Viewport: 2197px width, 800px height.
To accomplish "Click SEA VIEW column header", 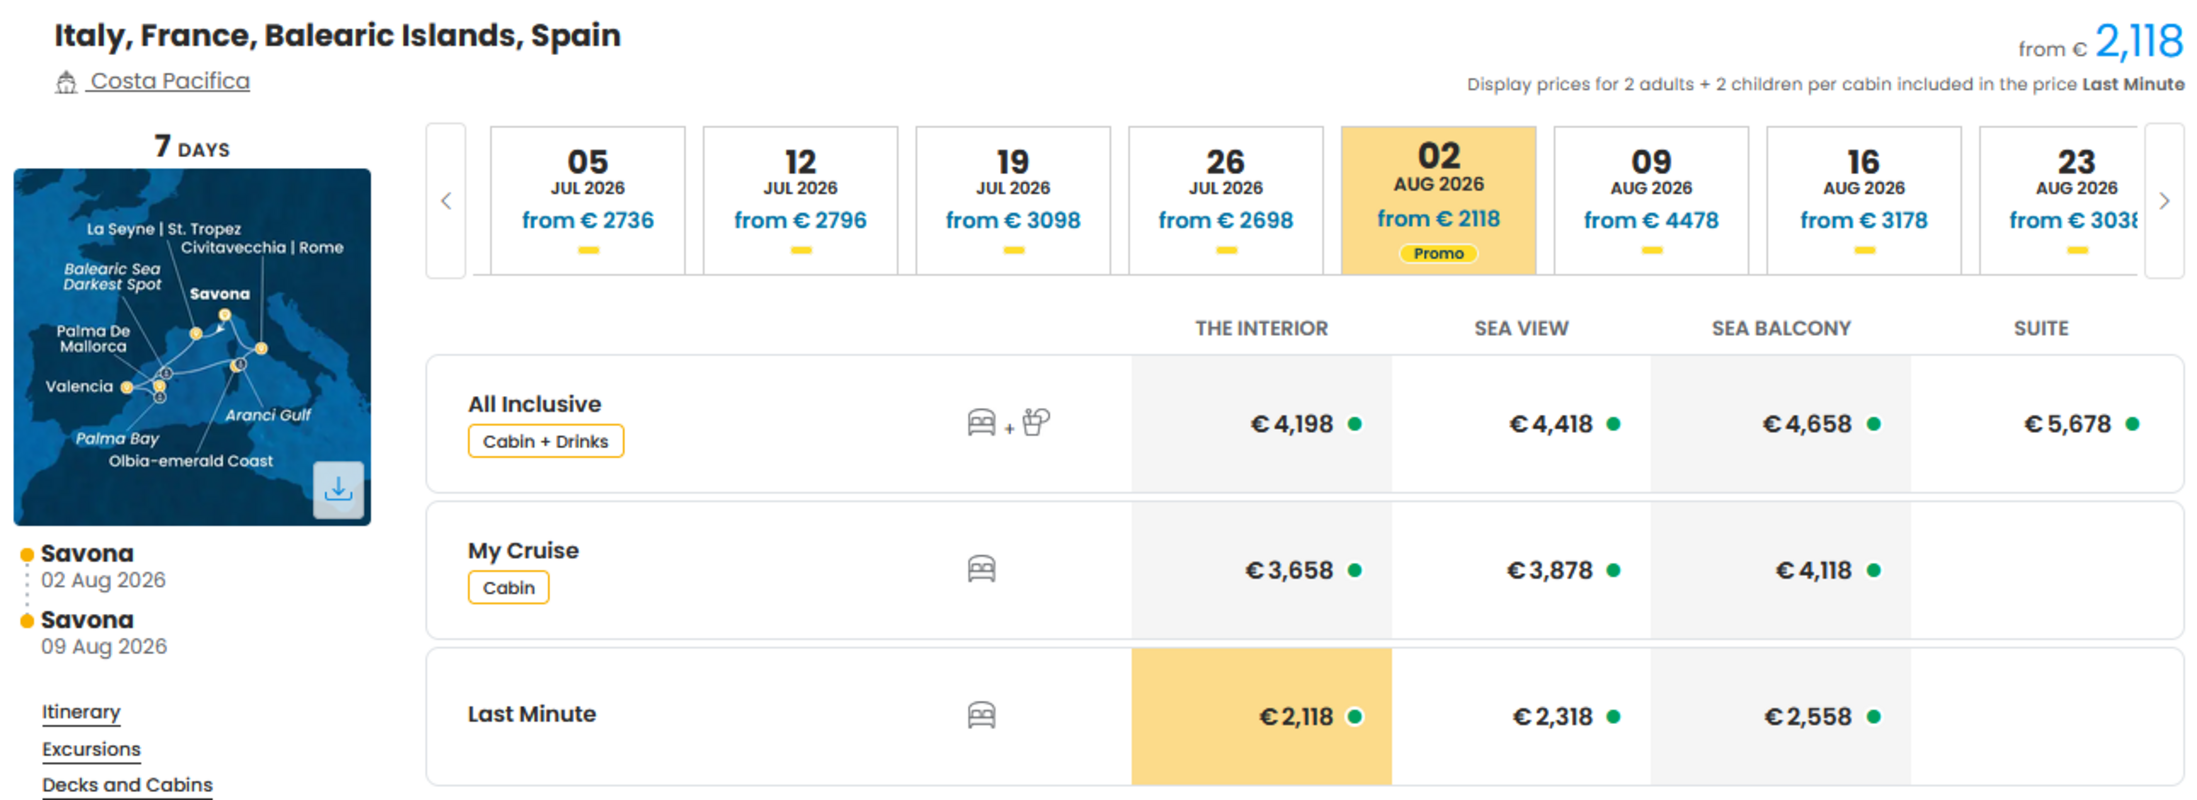I will pyautogui.click(x=1521, y=328).
